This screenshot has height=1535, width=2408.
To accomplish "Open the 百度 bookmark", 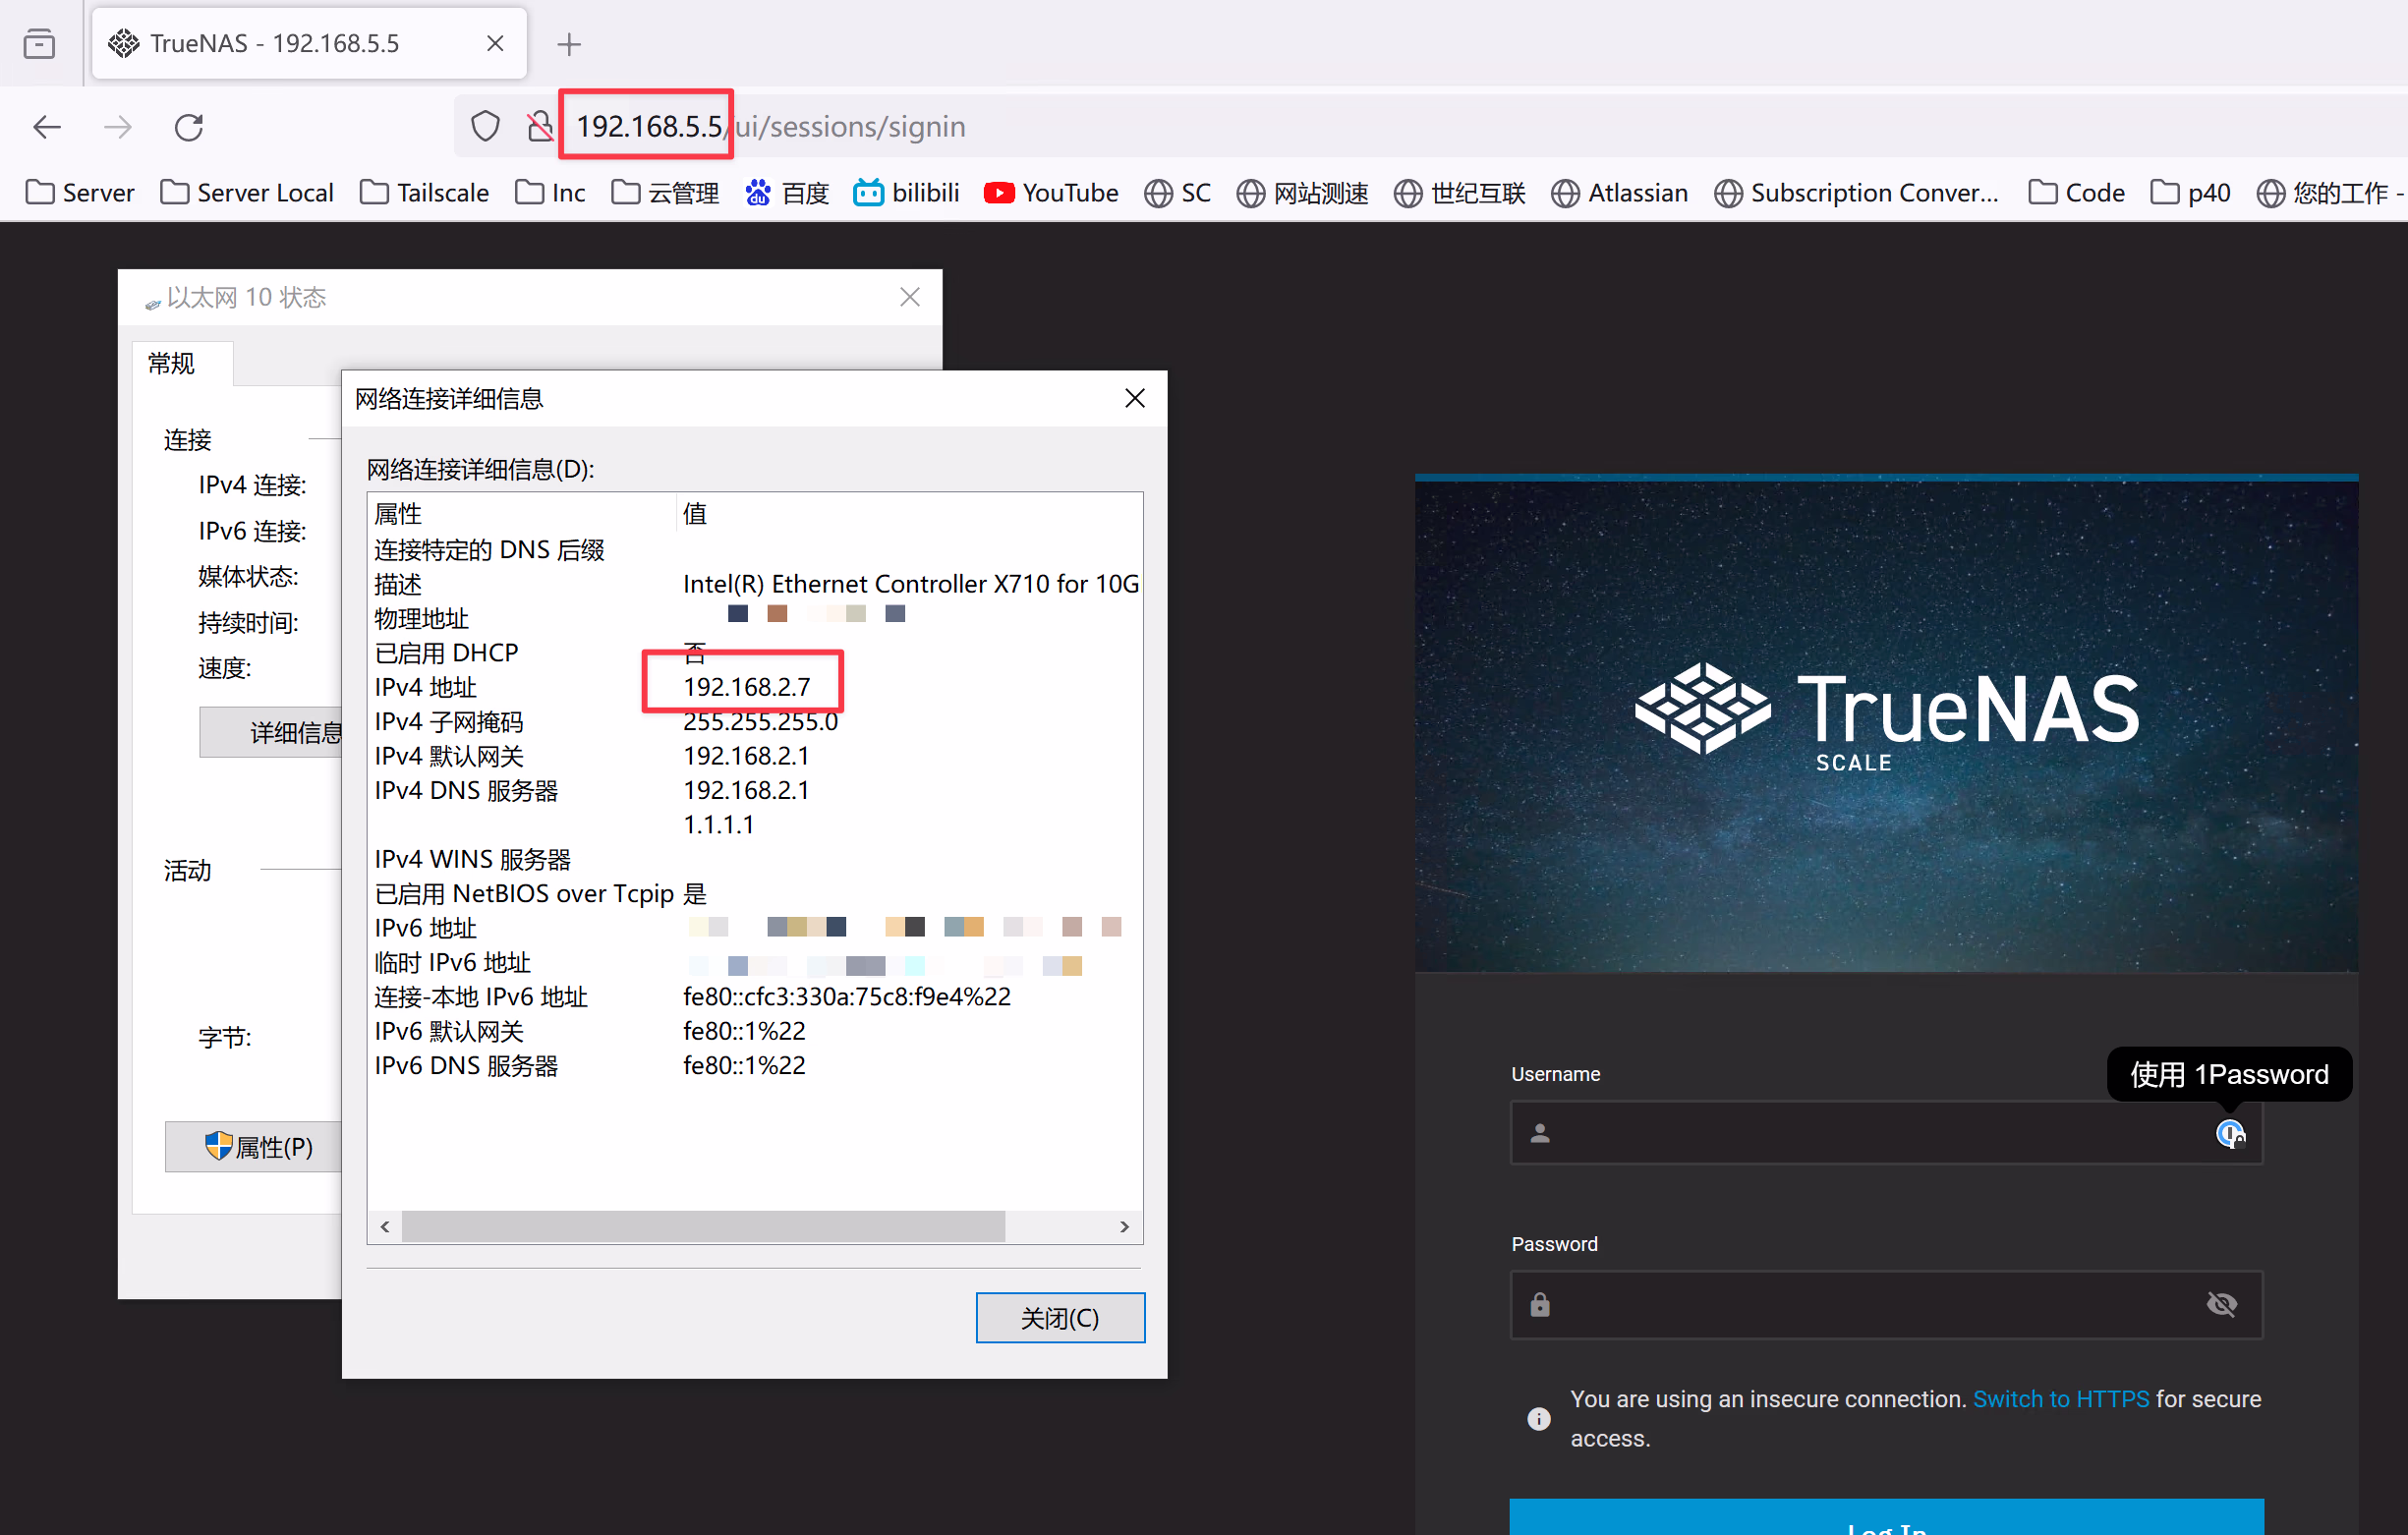I will click(x=787, y=192).
